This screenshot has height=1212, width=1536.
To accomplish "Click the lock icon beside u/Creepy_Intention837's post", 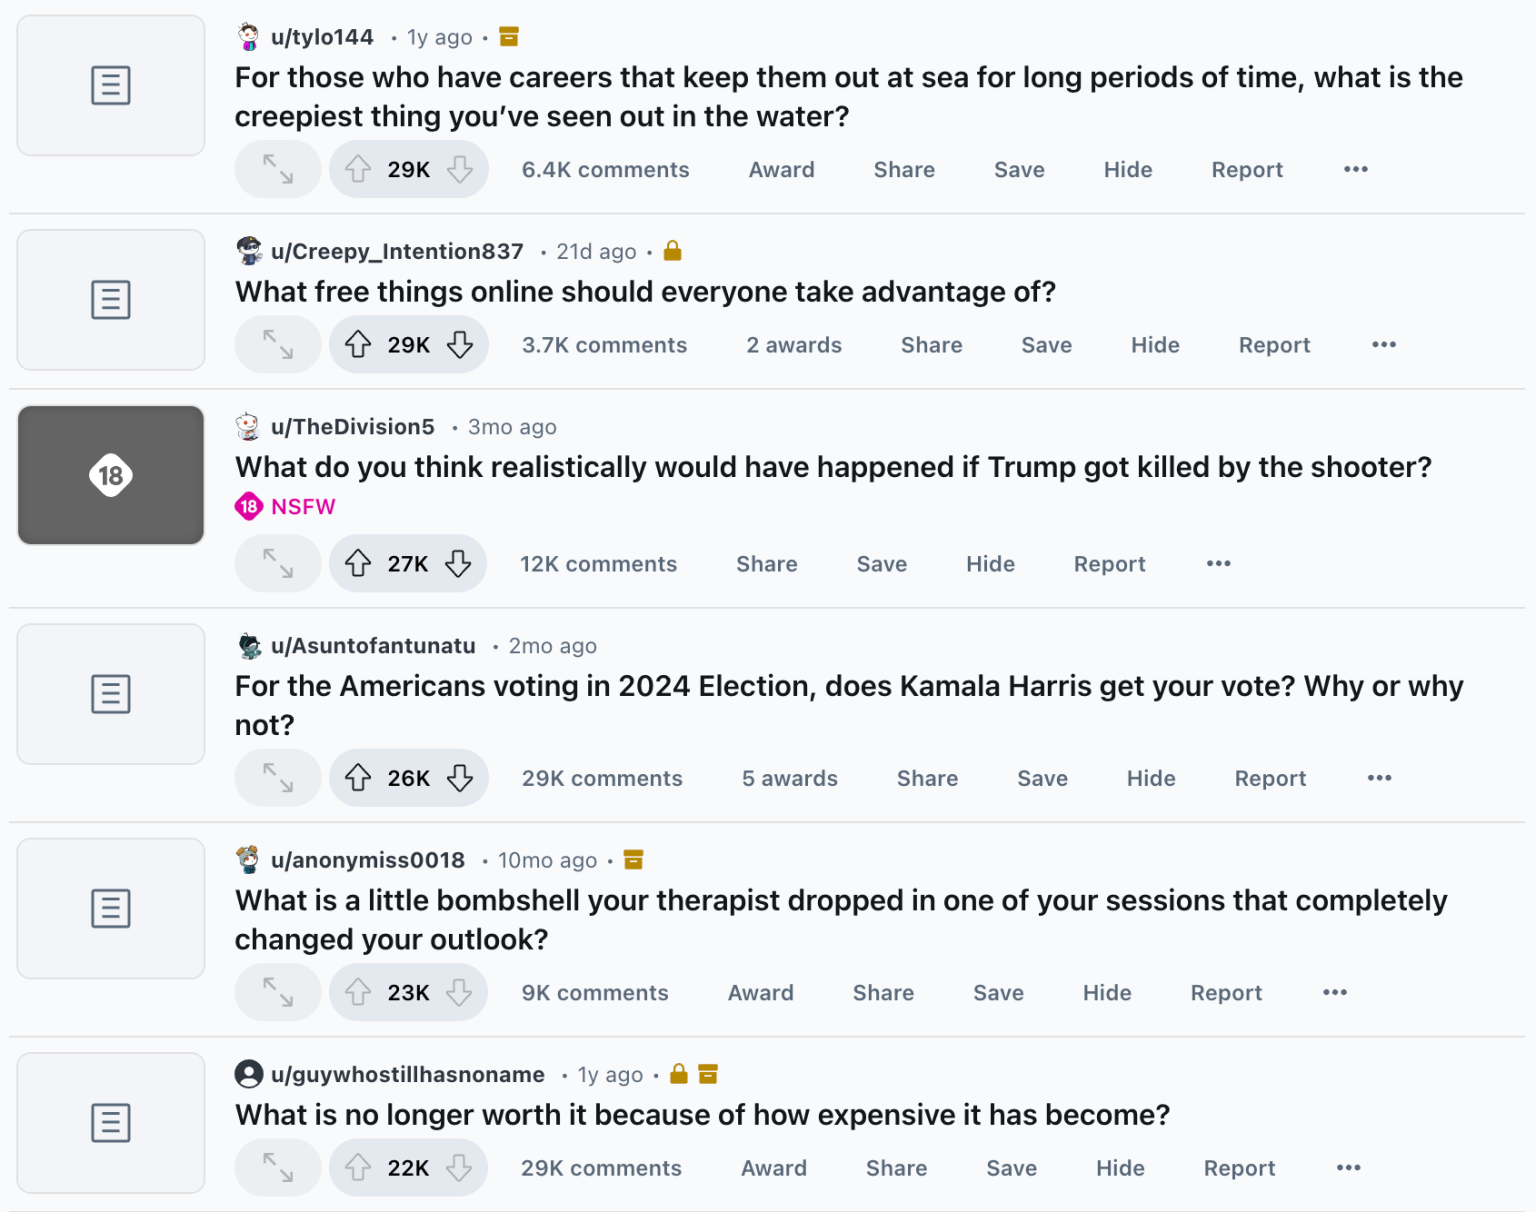I will click(672, 251).
